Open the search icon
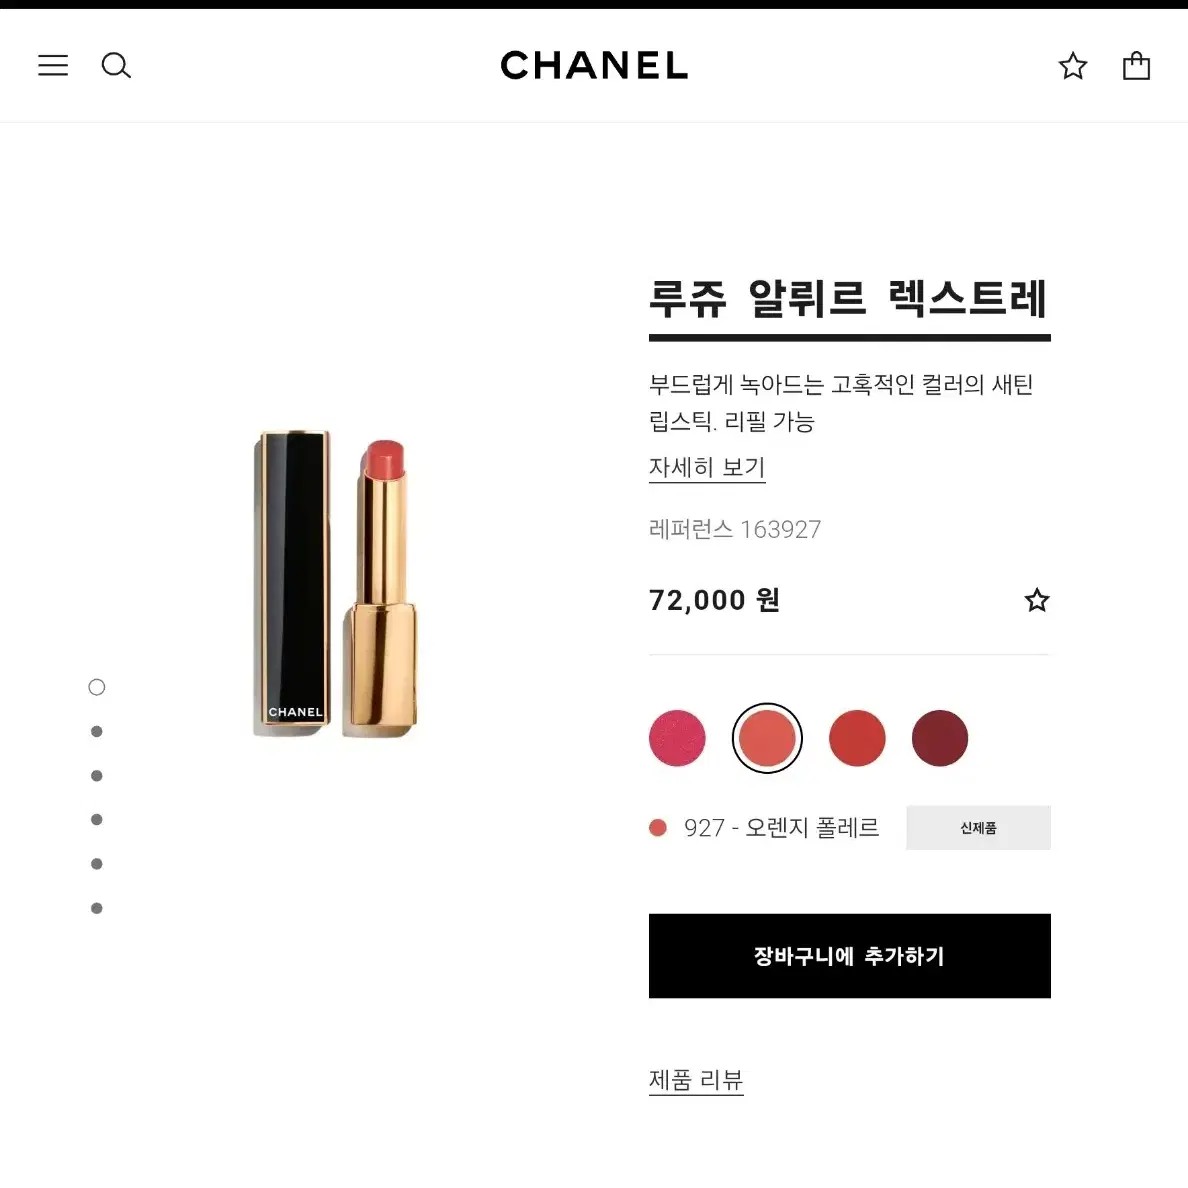 coord(116,65)
